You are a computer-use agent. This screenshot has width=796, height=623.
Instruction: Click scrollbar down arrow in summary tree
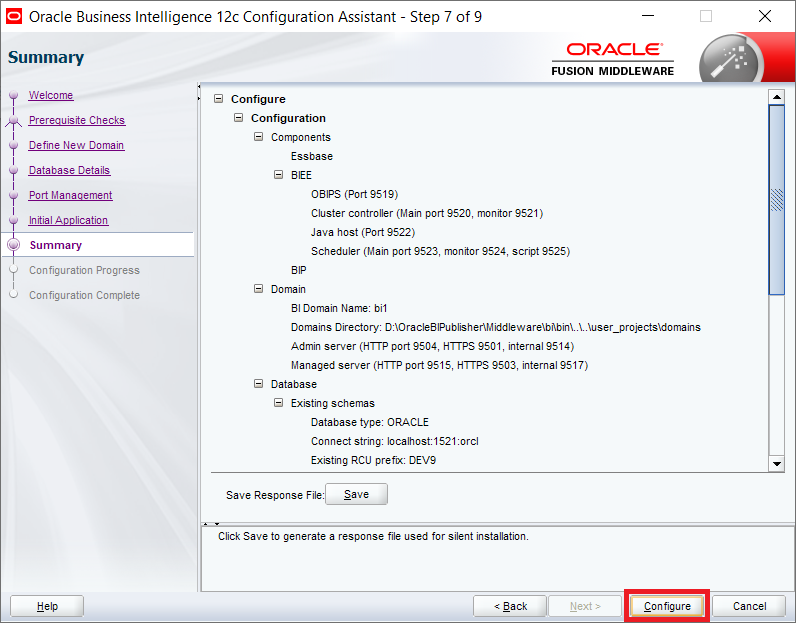coord(777,464)
